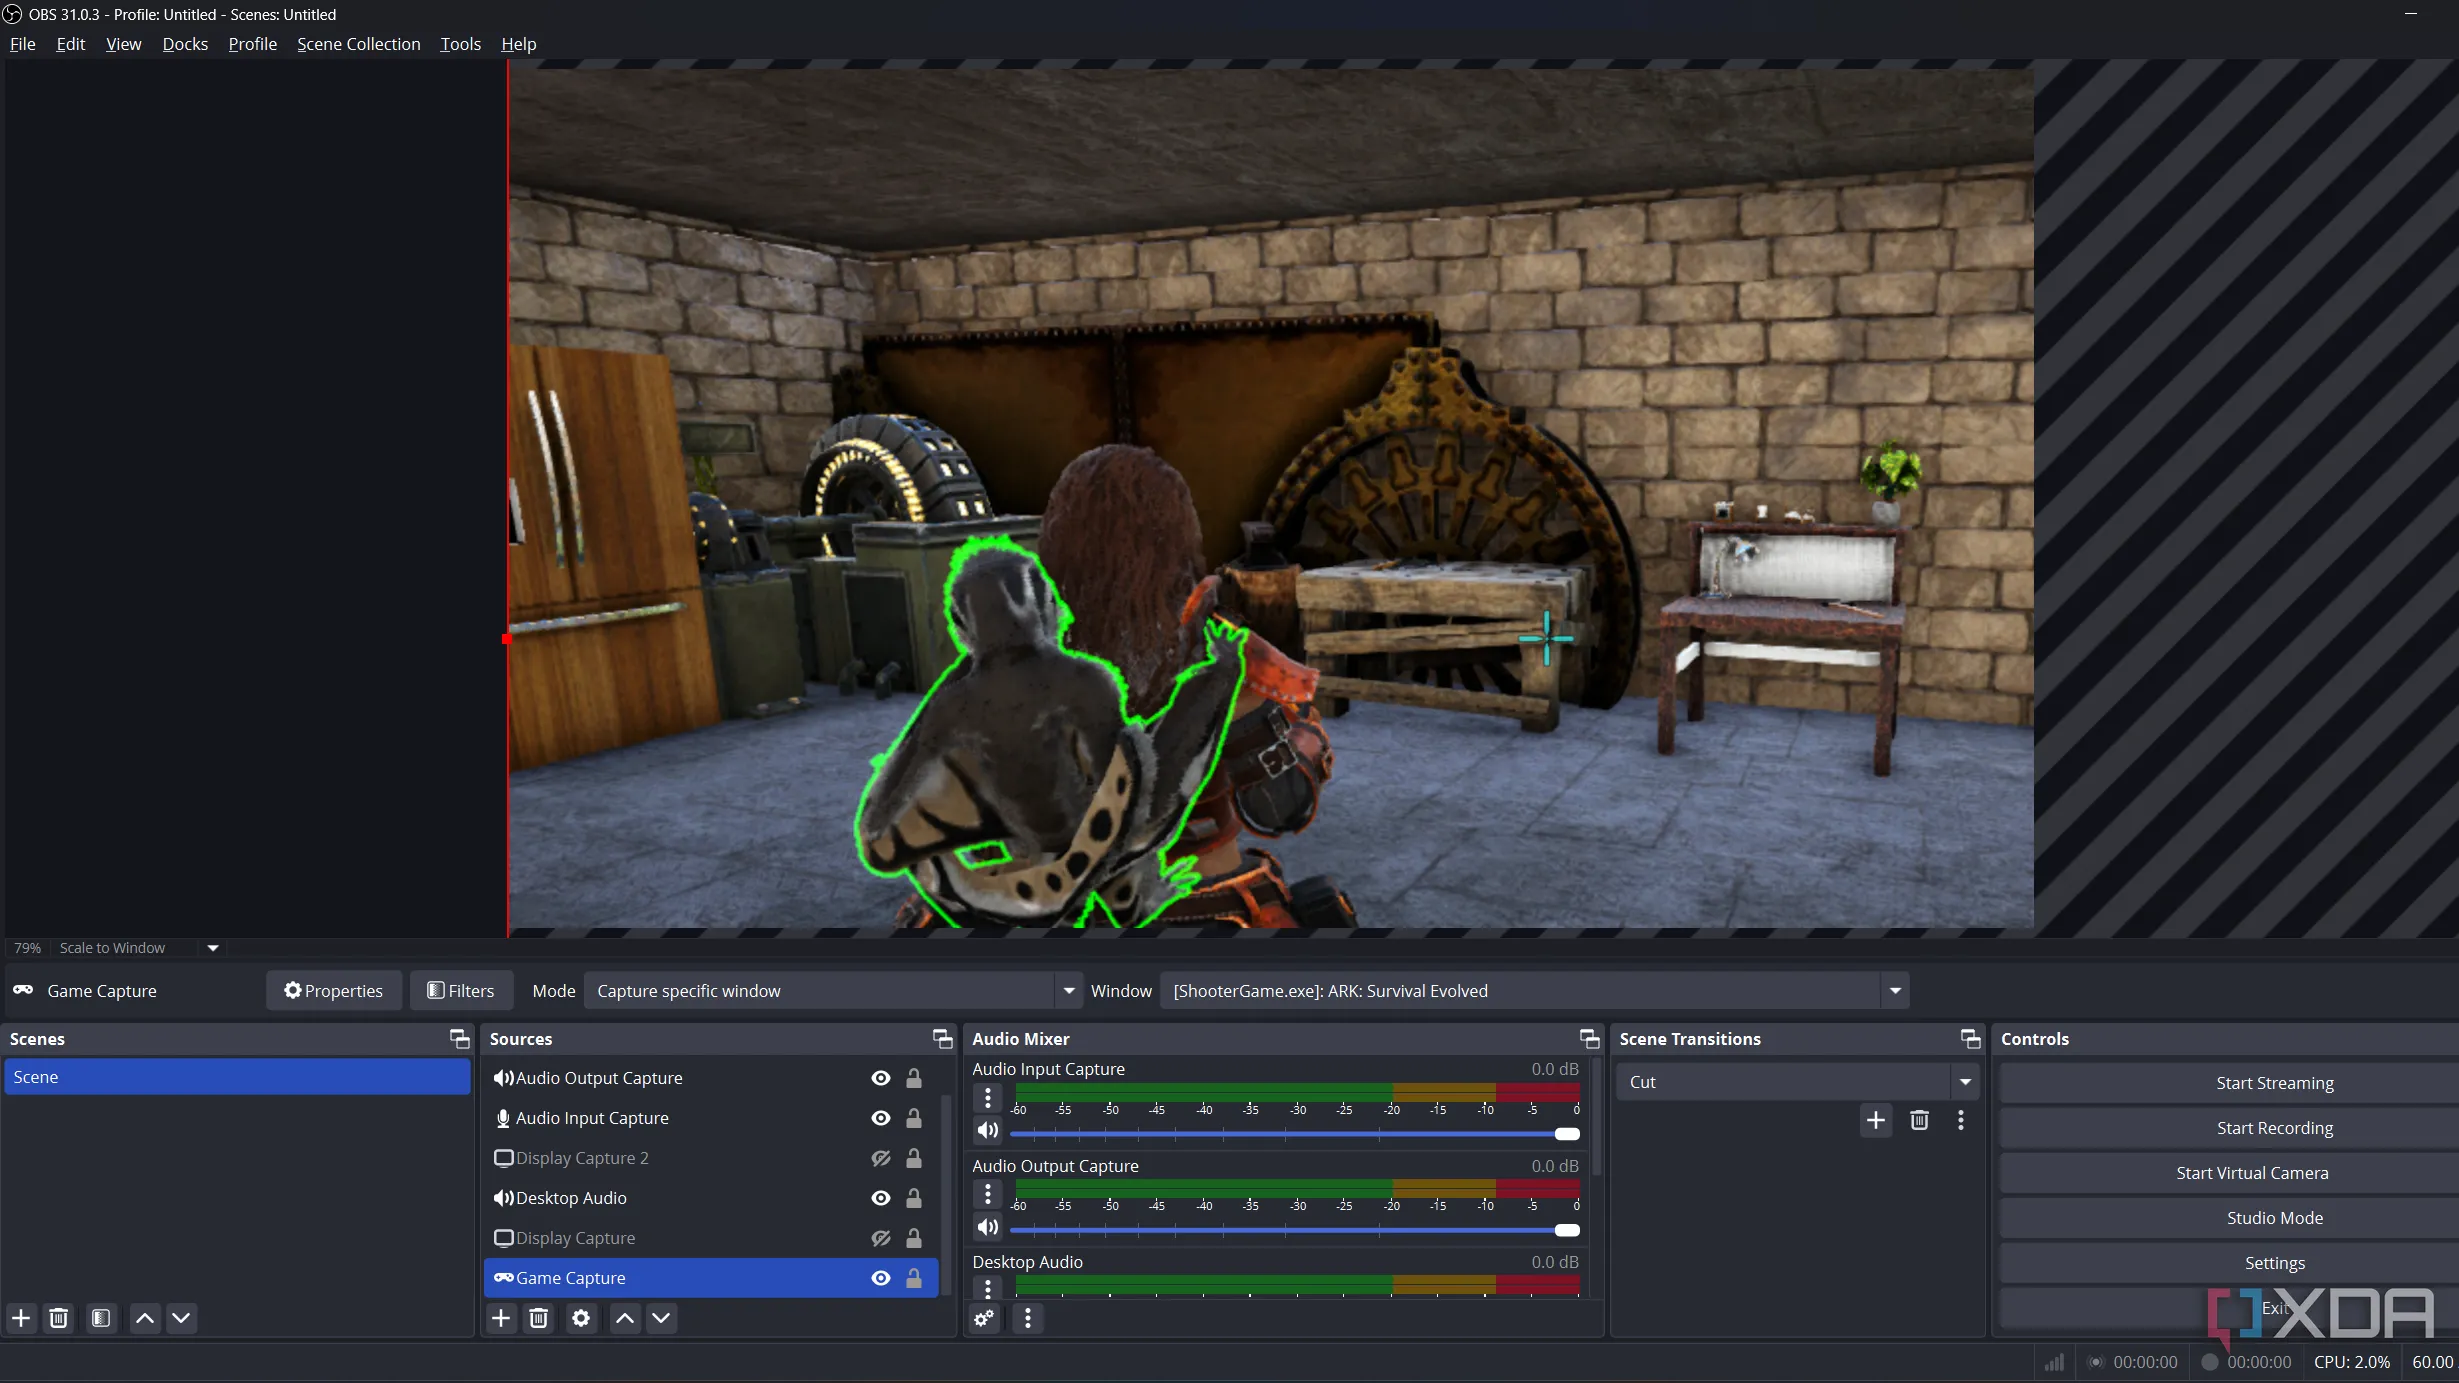Open the Cut transition dropdown
Viewport: 2459px width, 1383px height.
click(x=1965, y=1082)
